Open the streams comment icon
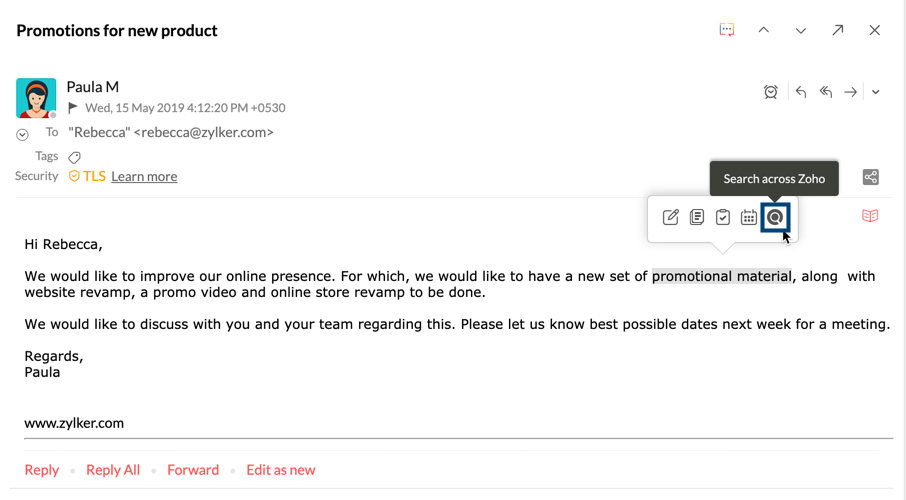This screenshot has width=906, height=500. [727, 30]
